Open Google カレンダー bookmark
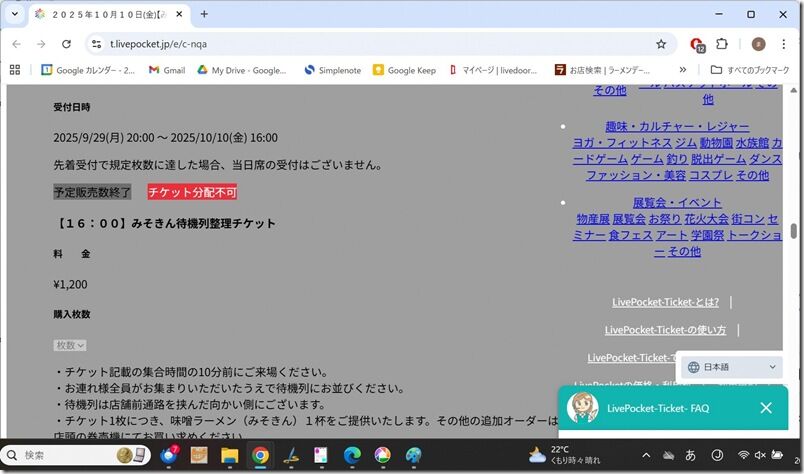 (88, 70)
